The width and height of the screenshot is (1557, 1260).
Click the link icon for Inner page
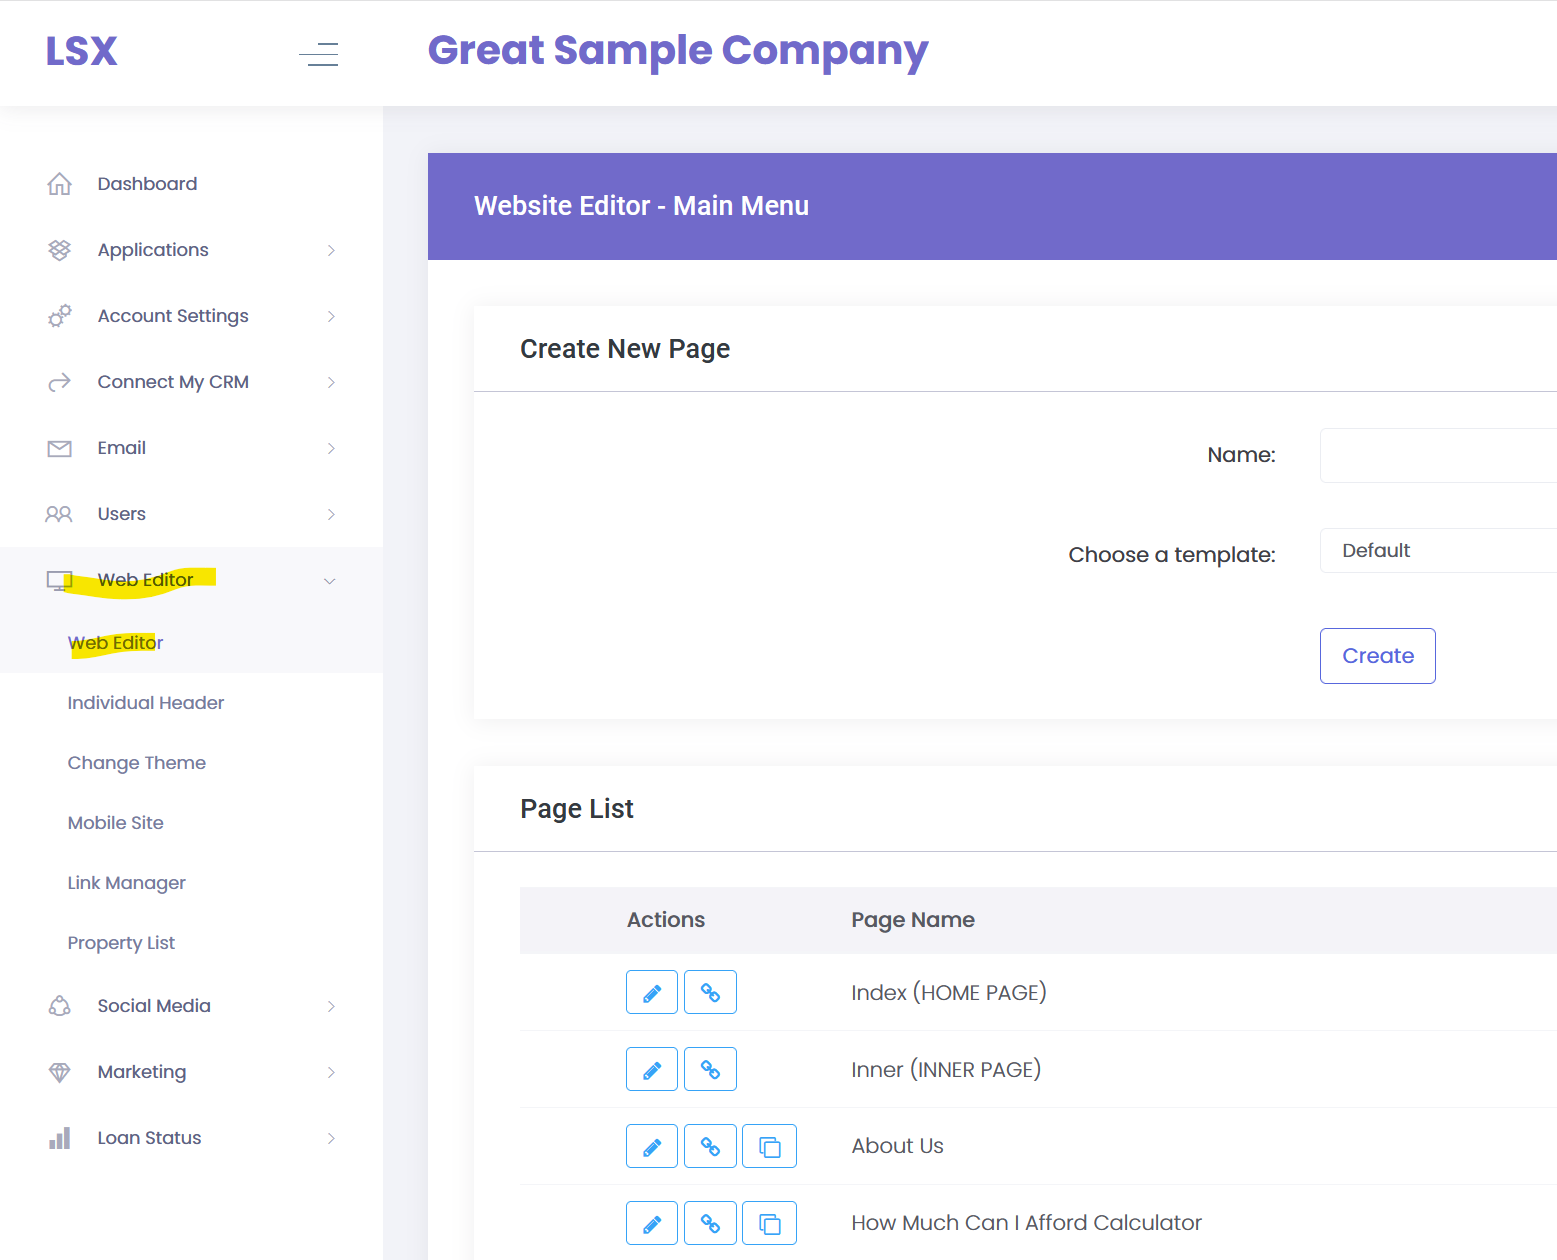pos(710,1069)
